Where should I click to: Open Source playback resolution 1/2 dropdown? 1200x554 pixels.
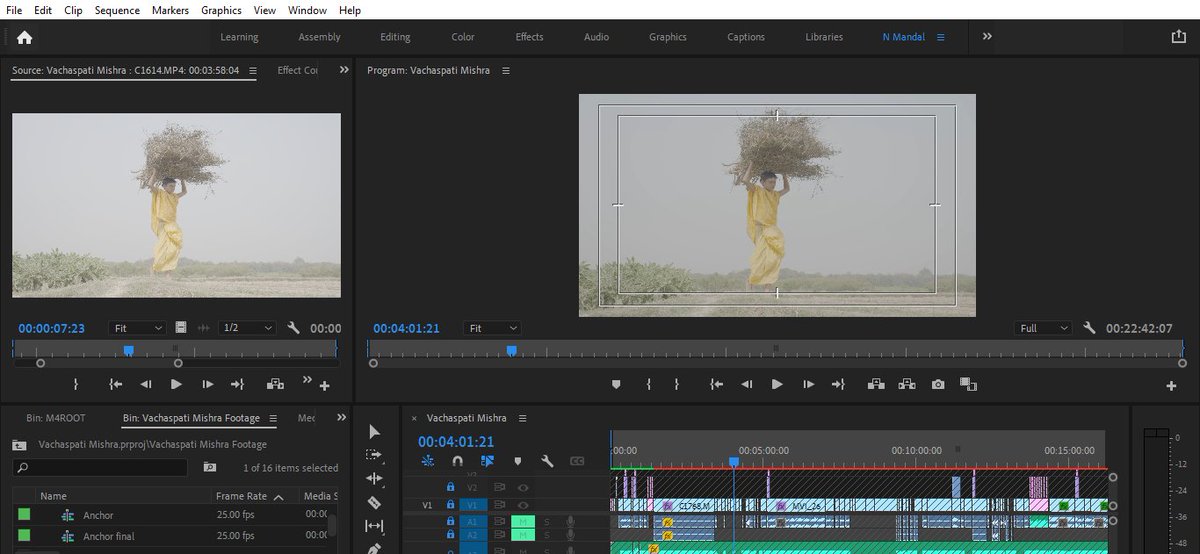(247, 328)
